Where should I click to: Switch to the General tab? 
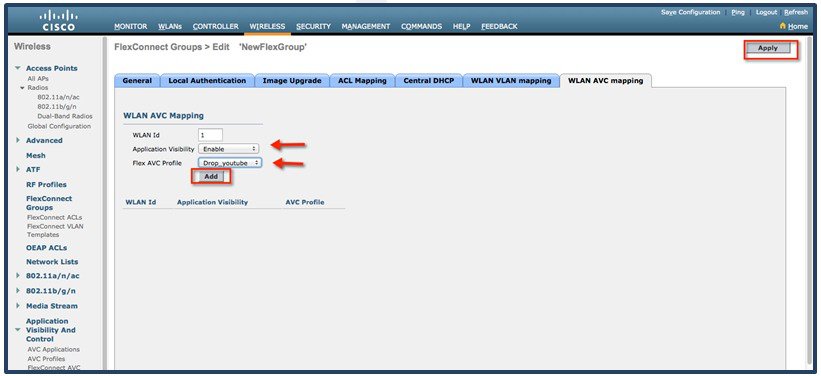pyautogui.click(x=137, y=81)
